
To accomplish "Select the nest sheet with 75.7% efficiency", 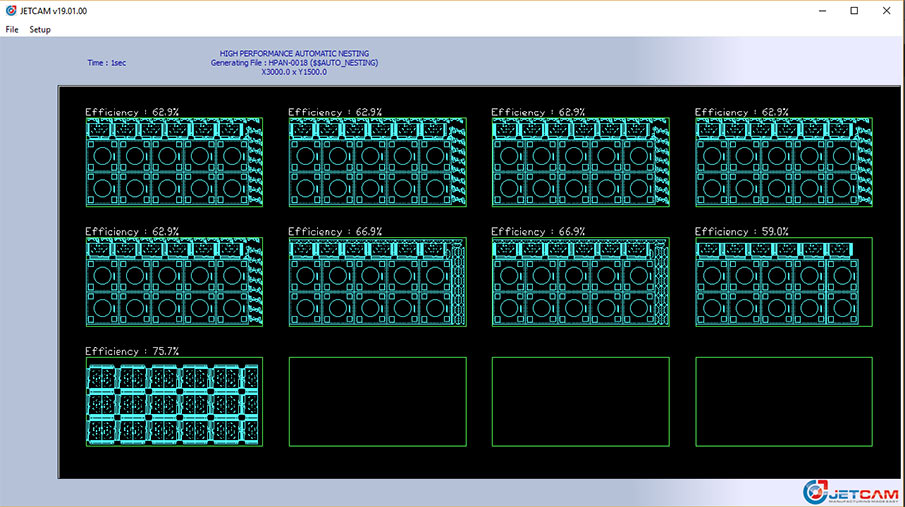I will pos(174,401).
